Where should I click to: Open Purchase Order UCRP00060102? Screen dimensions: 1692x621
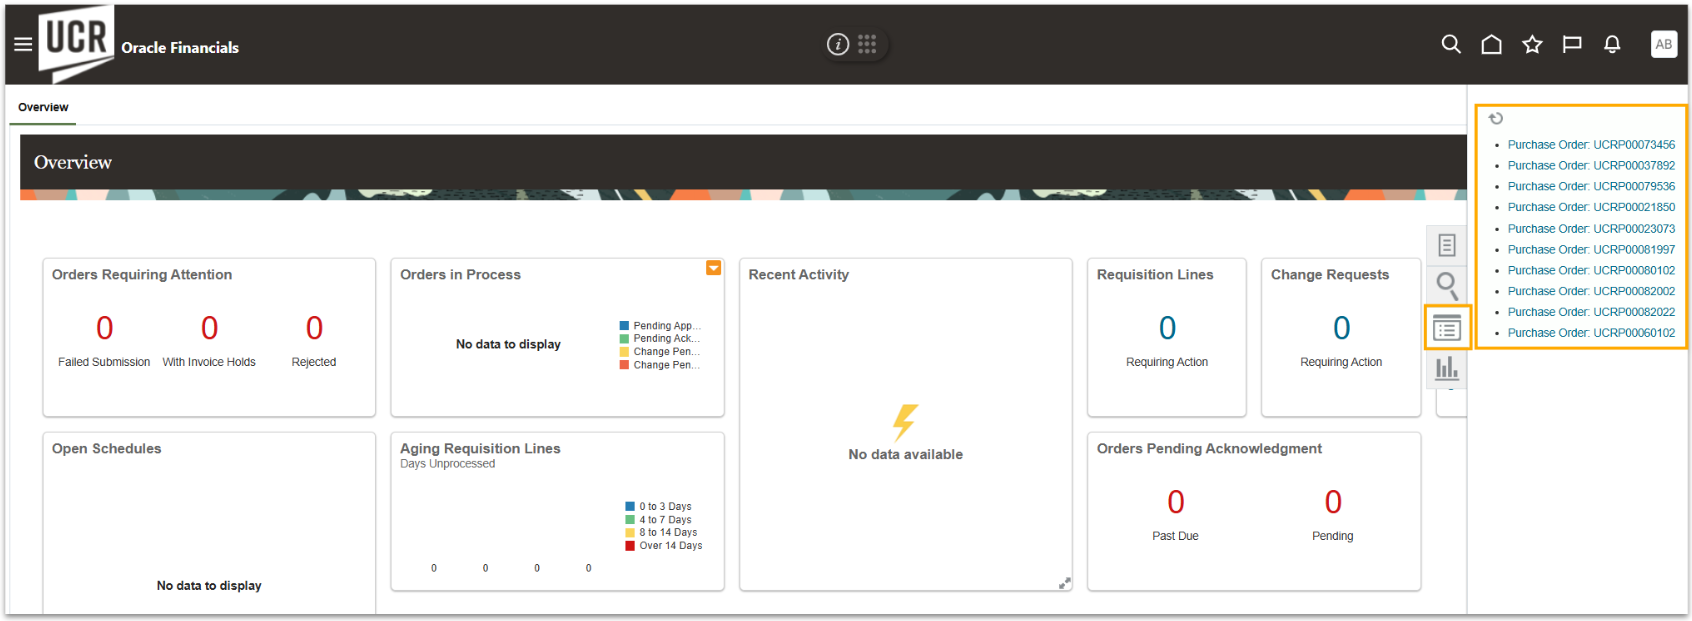(1590, 333)
